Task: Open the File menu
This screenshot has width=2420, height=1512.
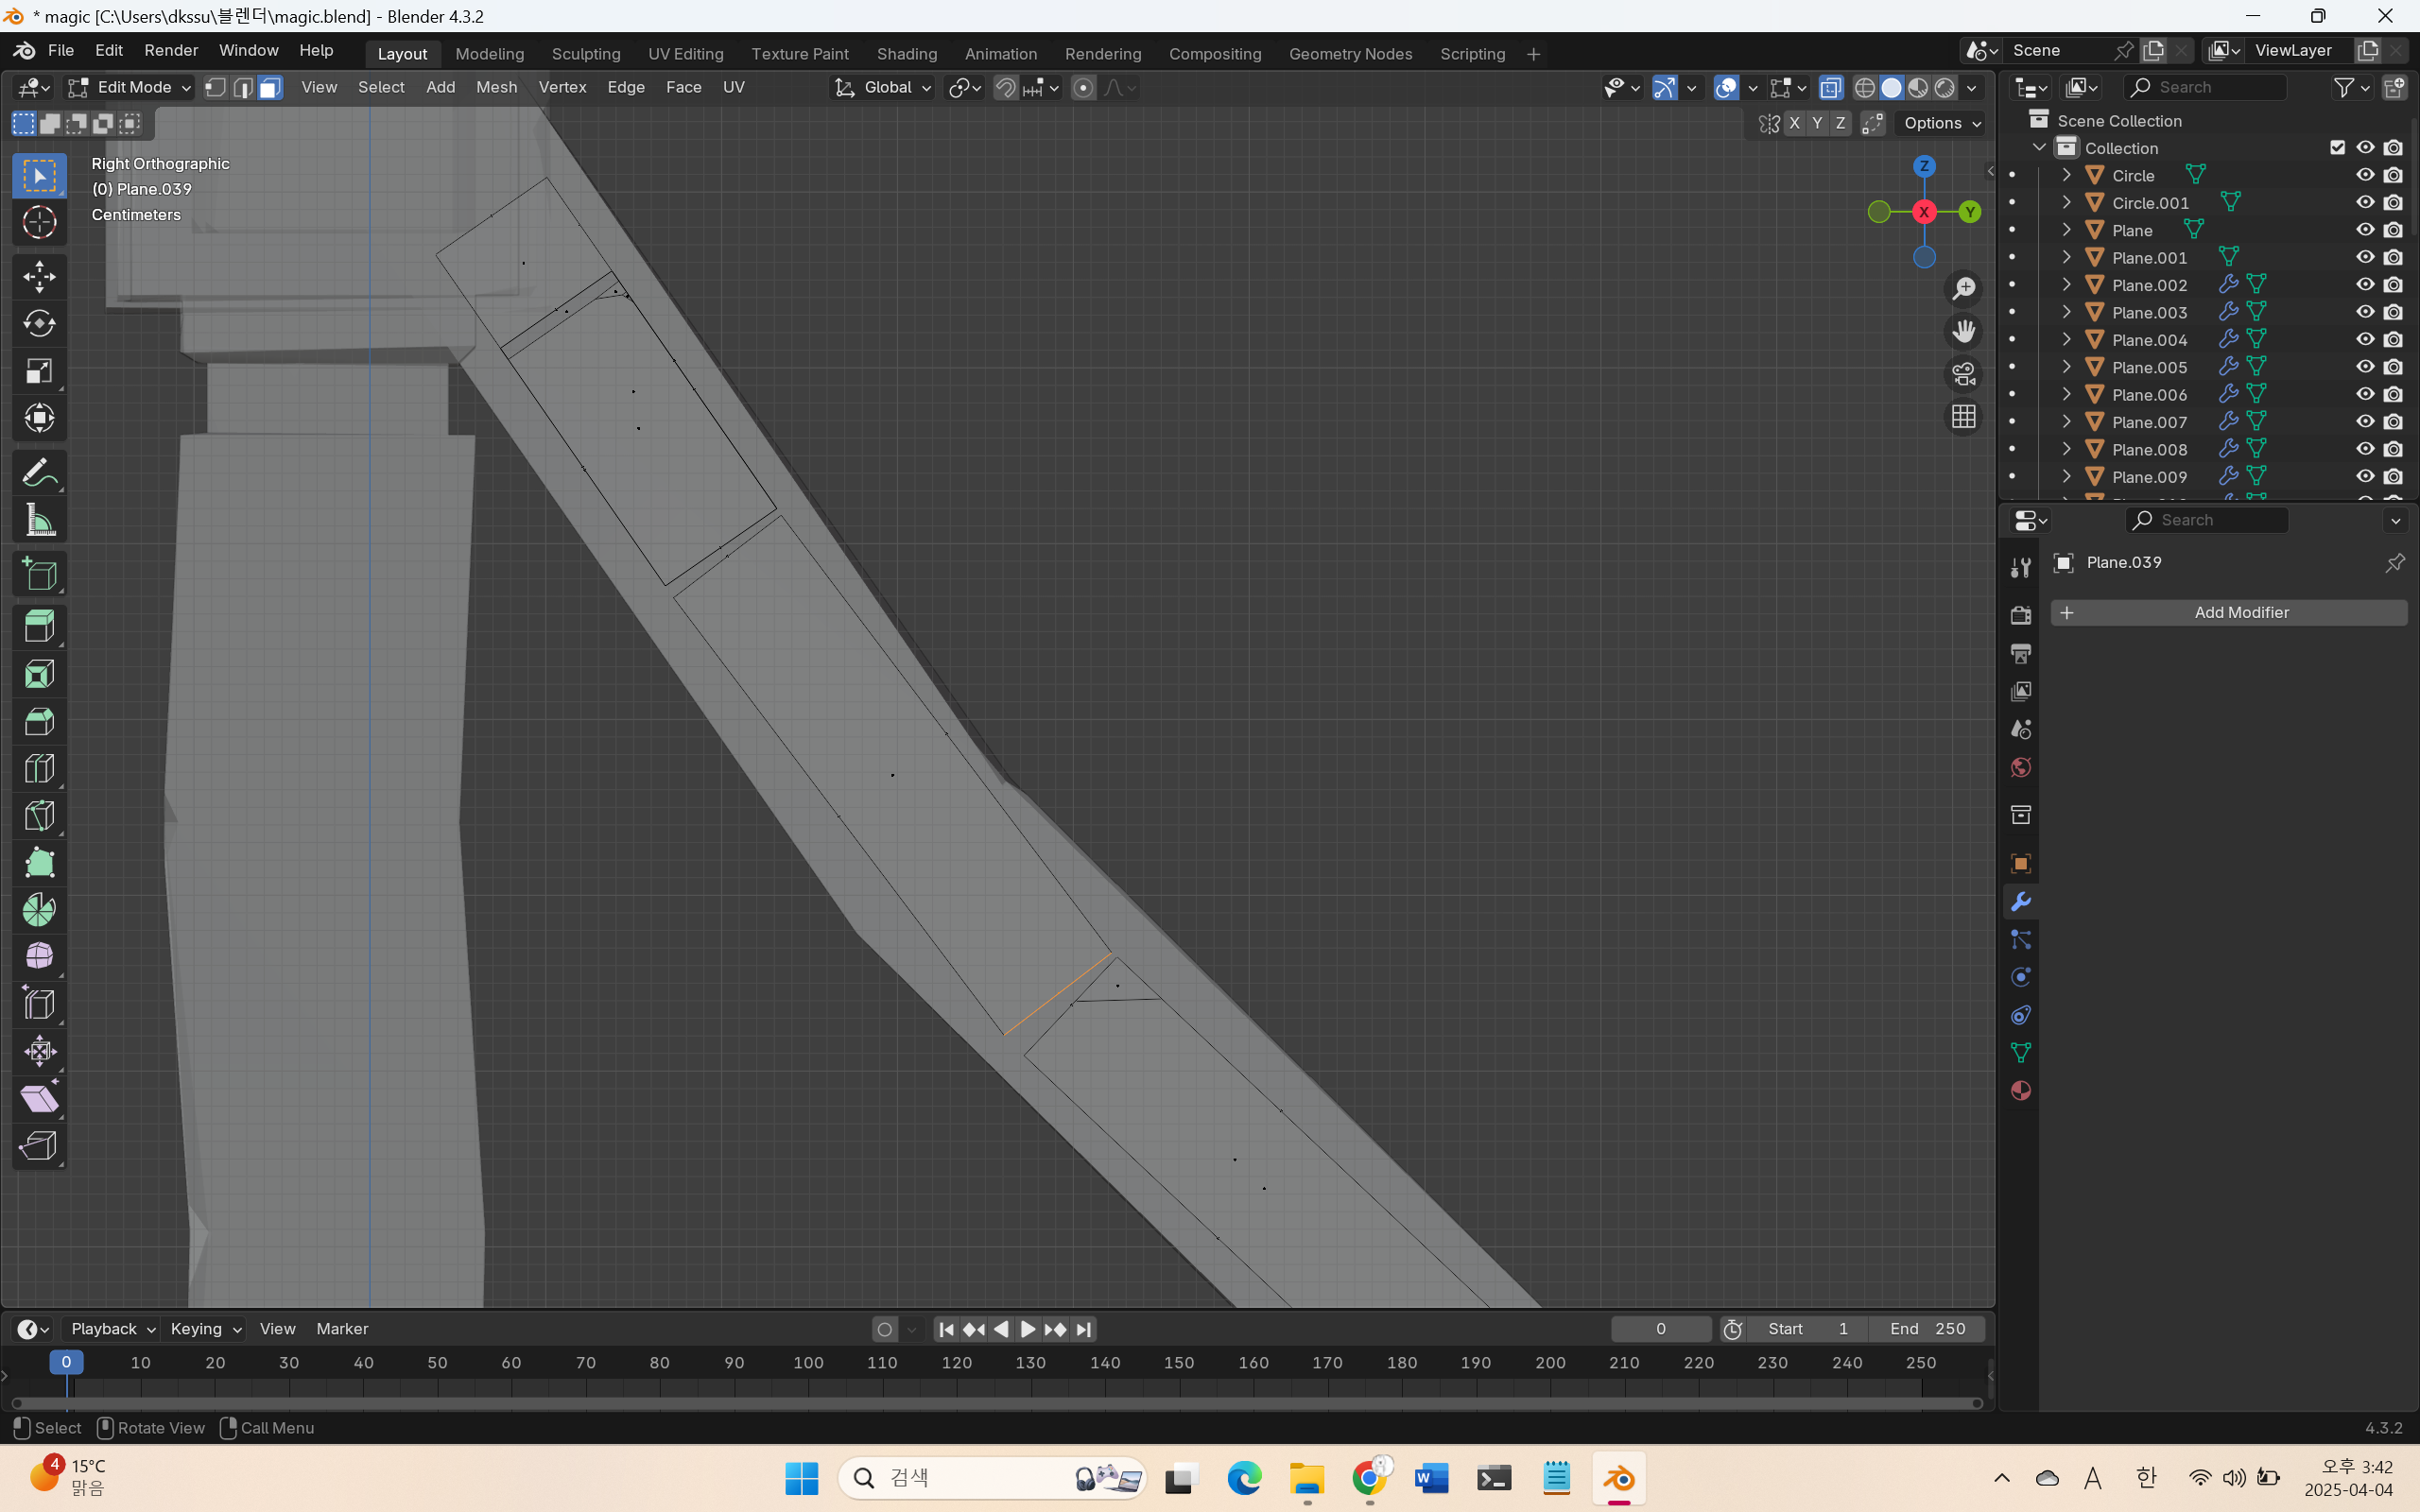Action: (61, 50)
